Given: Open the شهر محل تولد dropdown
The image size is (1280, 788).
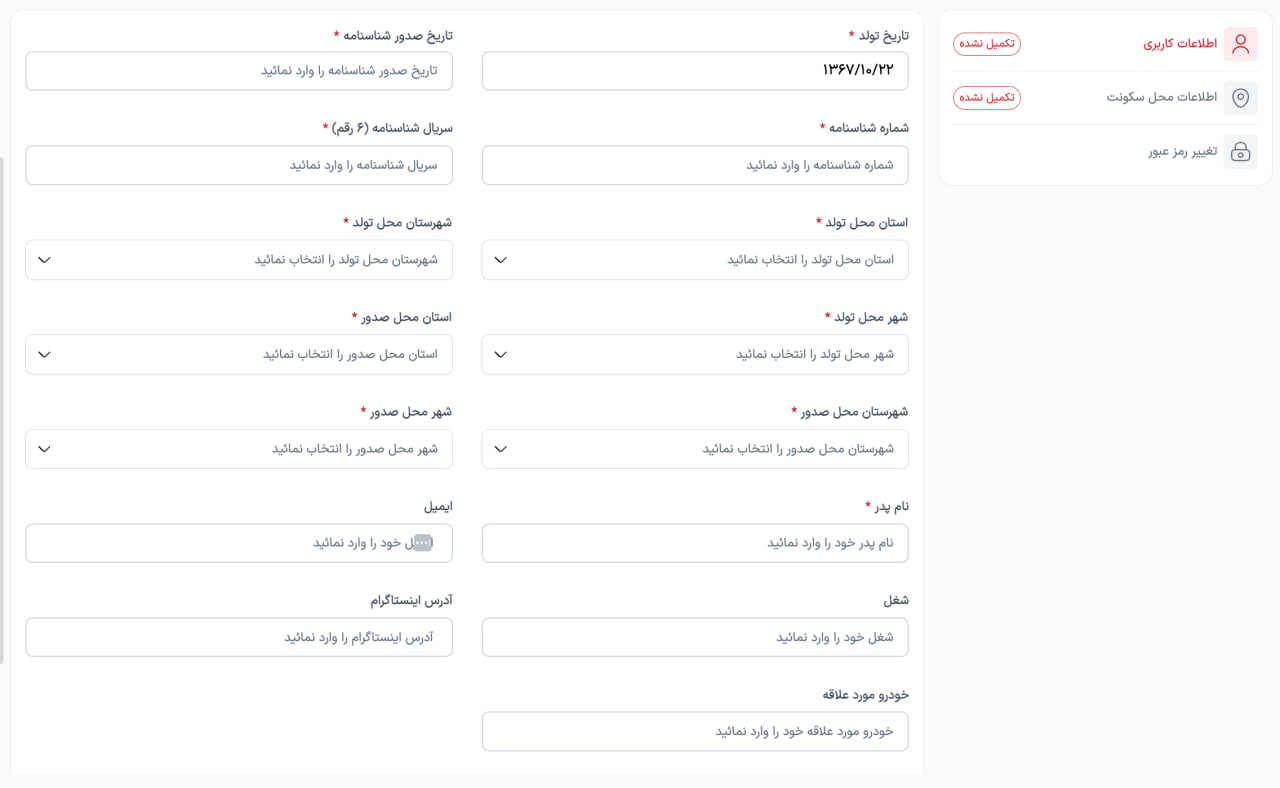Looking at the screenshot, I should coord(695,354).
